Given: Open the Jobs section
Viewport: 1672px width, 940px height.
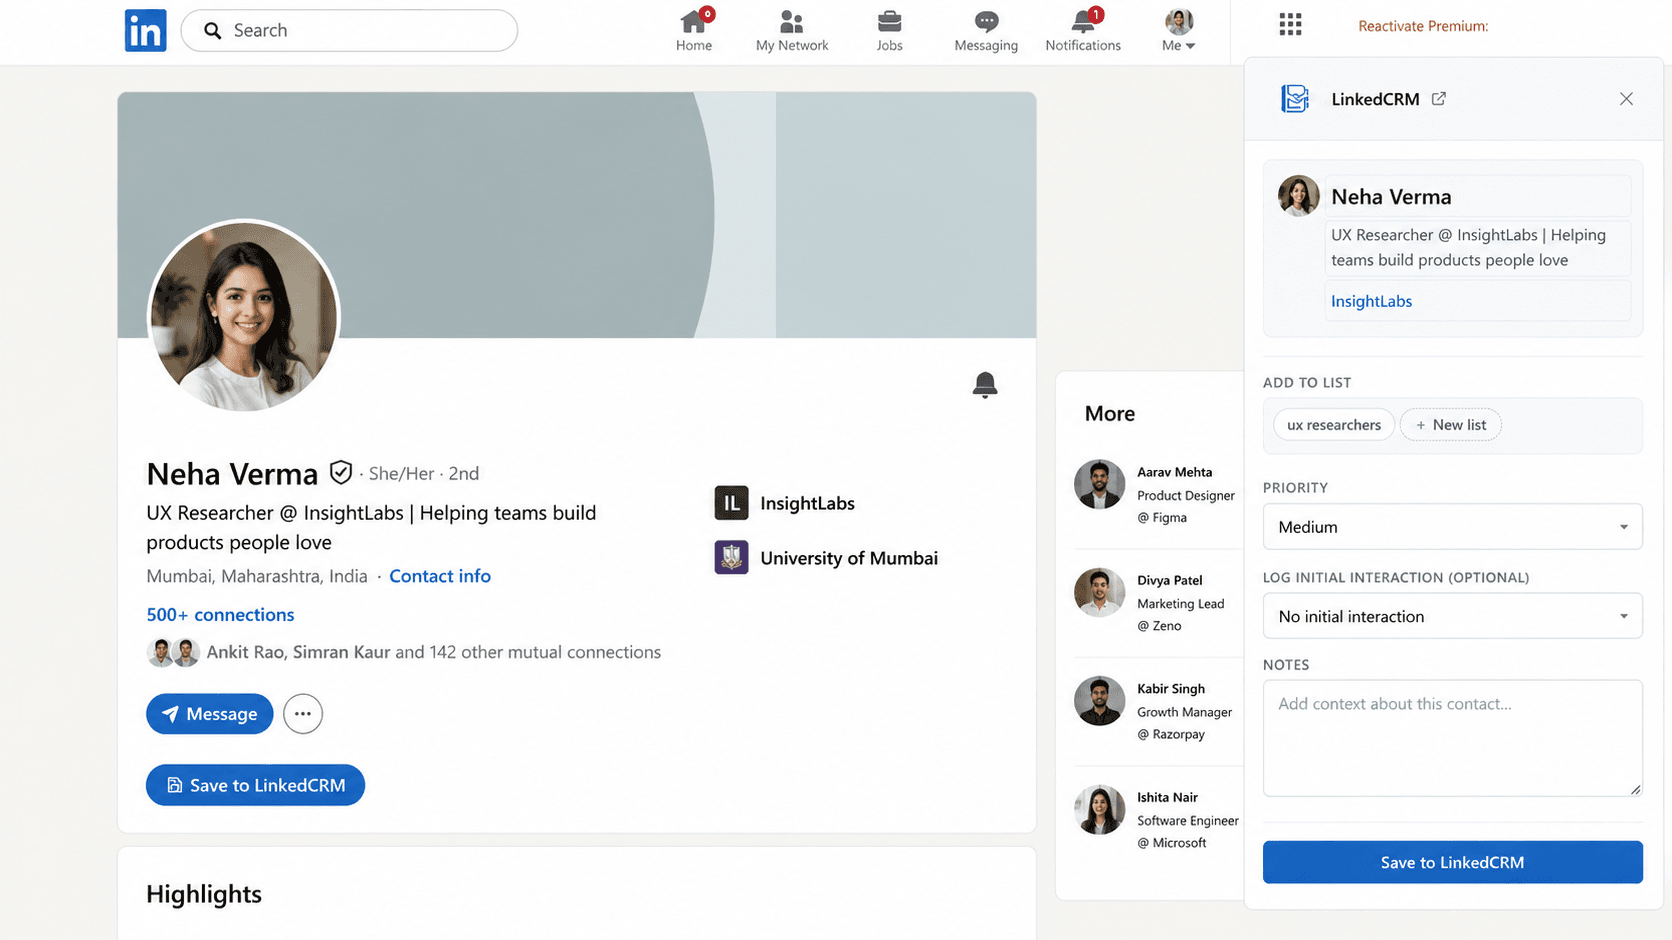Looking at the screenshot, I should [889, 31].
